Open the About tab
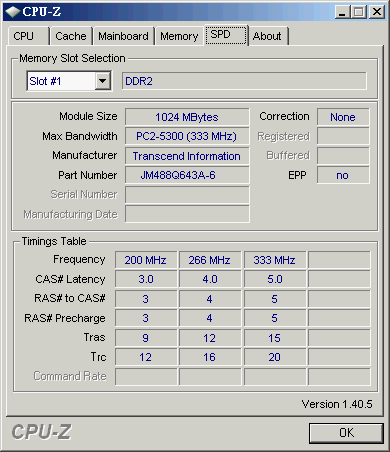The height and width of the screenshot is (452, 390). pos(268,36)
